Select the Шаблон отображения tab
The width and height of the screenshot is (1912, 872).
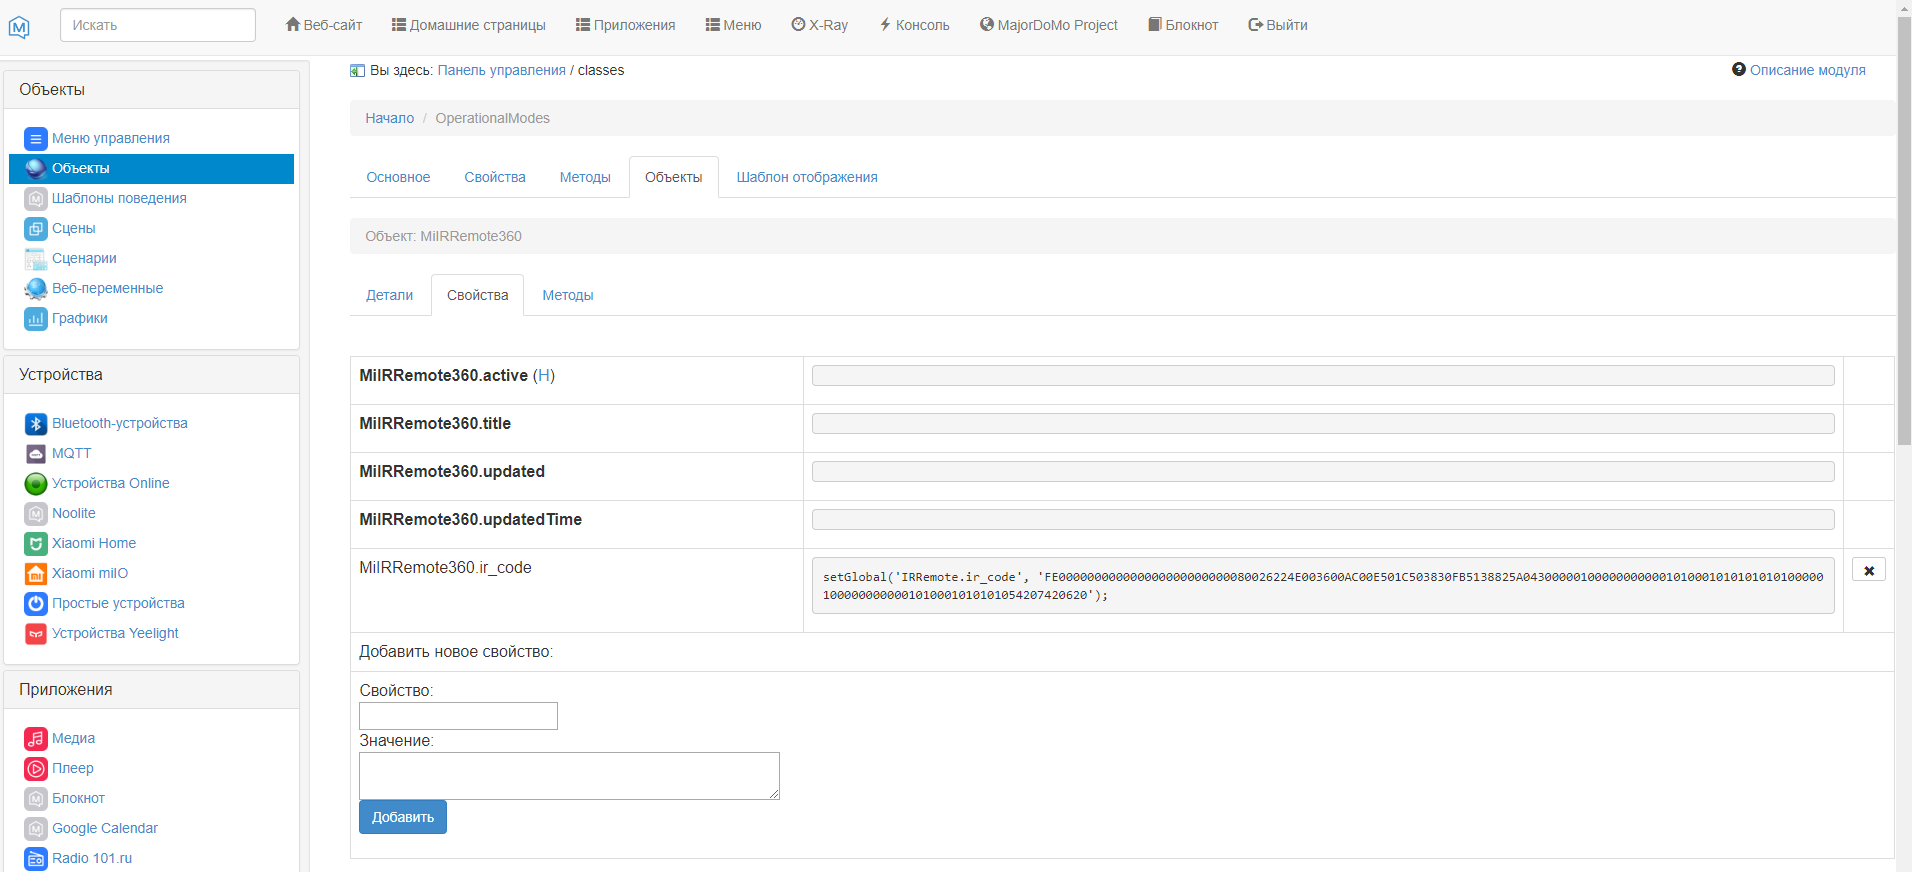click(x=806, y=177)
